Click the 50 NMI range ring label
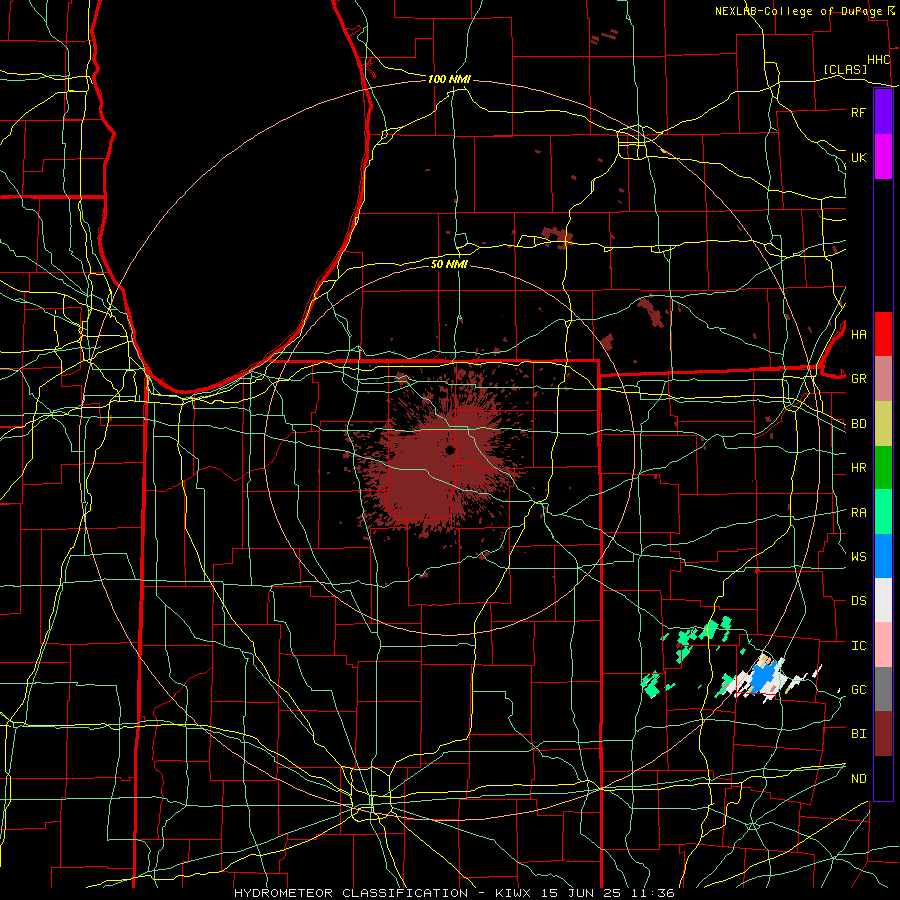 tap(449, 264)
